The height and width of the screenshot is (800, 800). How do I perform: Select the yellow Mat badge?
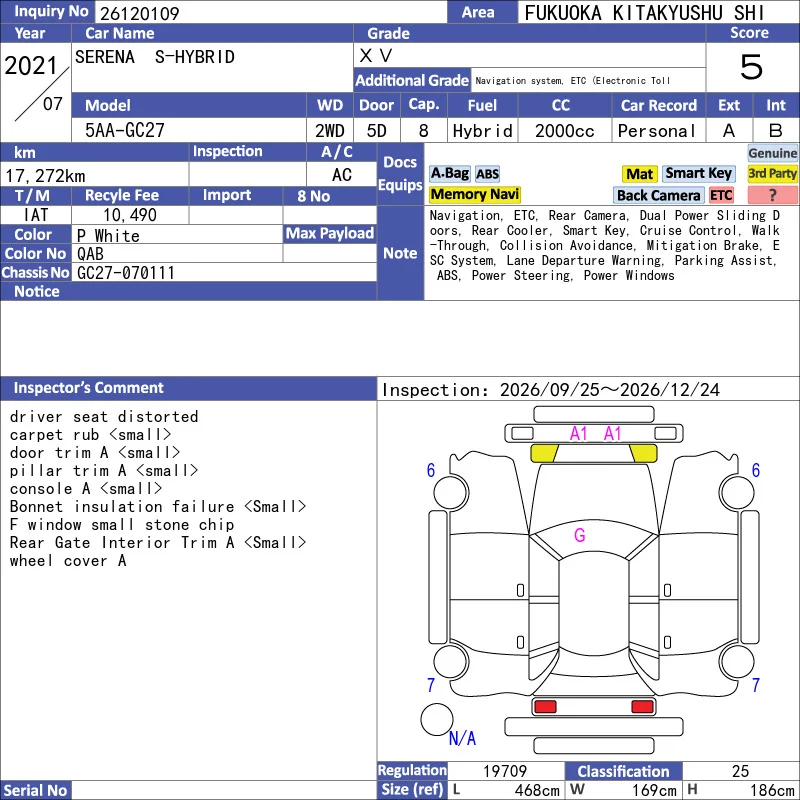tap(639, 174)
